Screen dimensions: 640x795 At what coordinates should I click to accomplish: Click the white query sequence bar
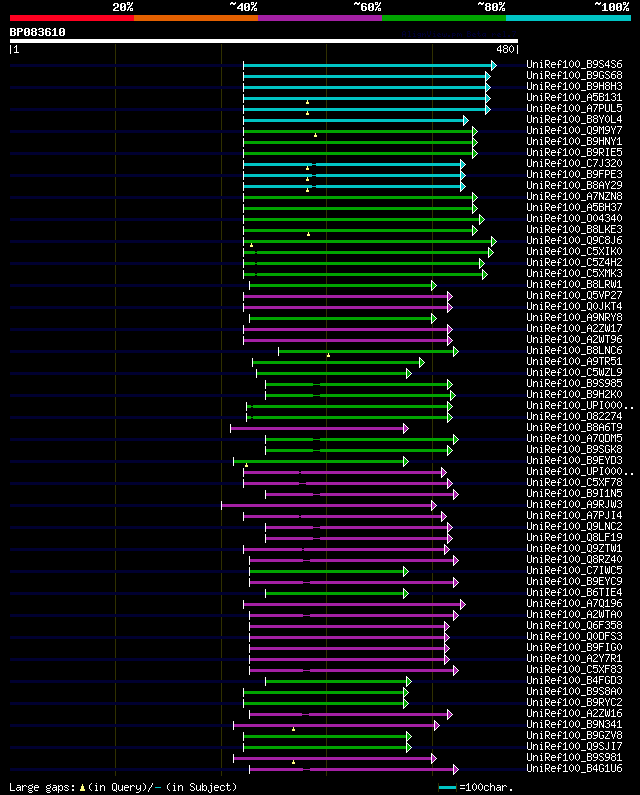[x=264, y=41]
